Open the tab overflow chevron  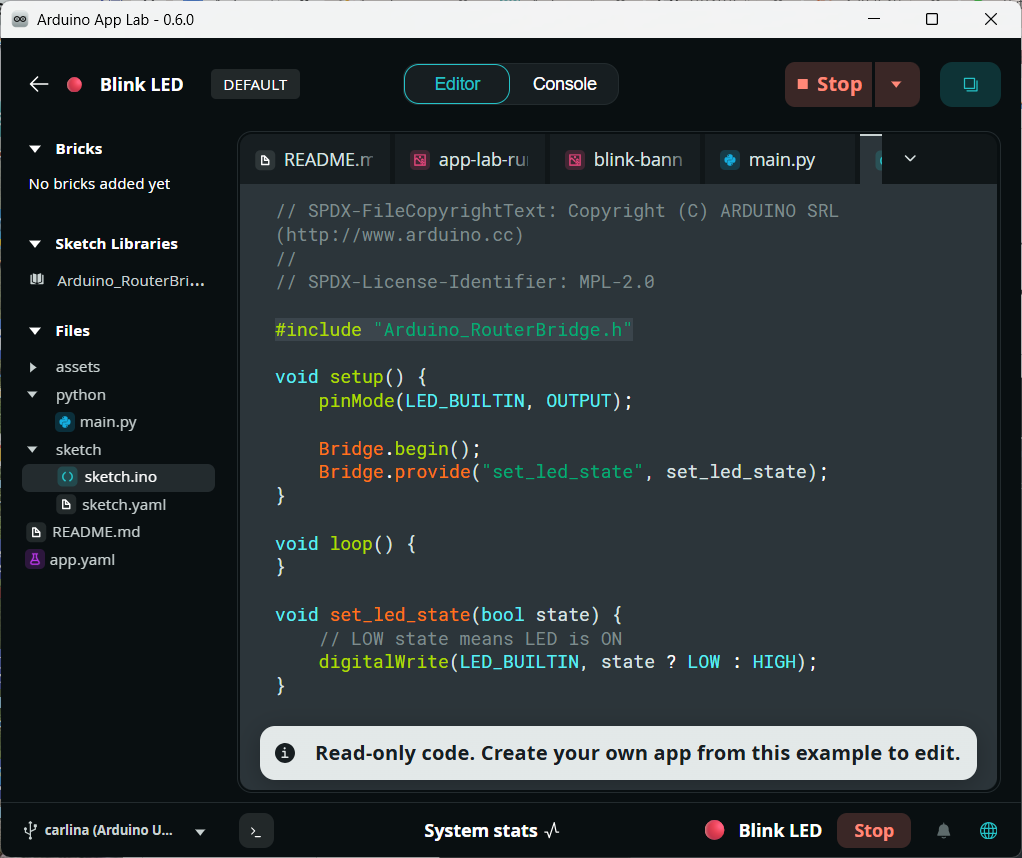[910, 159]
